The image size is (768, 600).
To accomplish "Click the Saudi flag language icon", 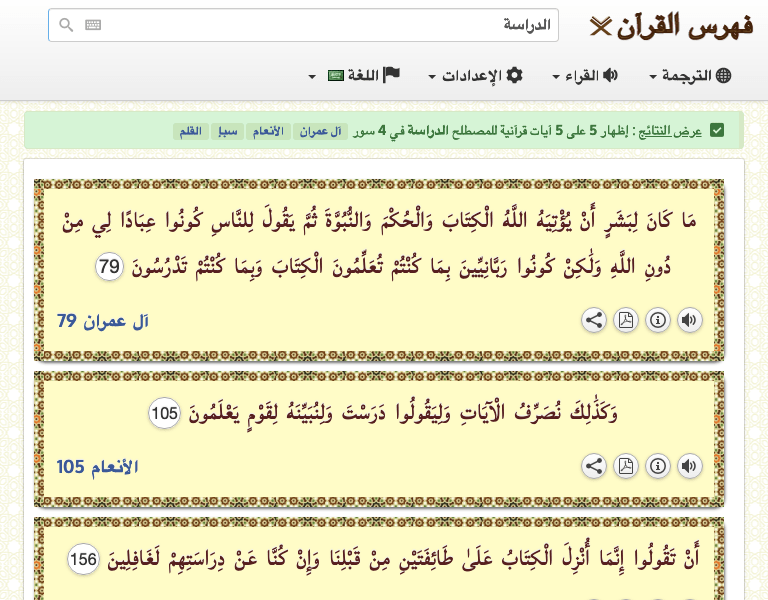I will 336,75.
